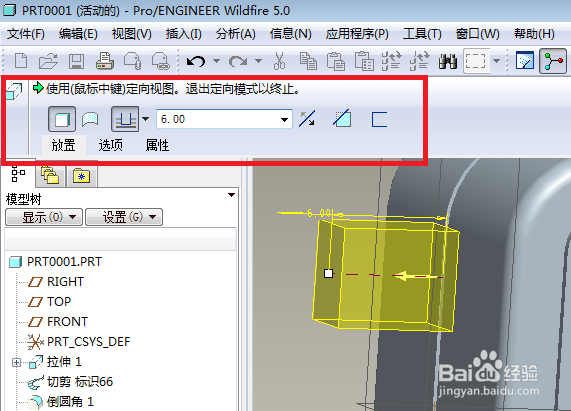Open the 应用程序(P) menu
The width and height of the screenshot is (571, 411).
click(357, 34)
